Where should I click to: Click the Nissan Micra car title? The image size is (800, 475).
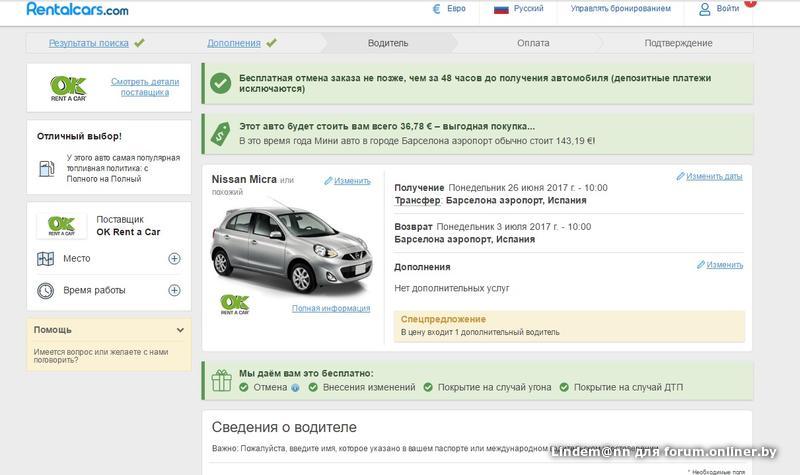point(244,179)
